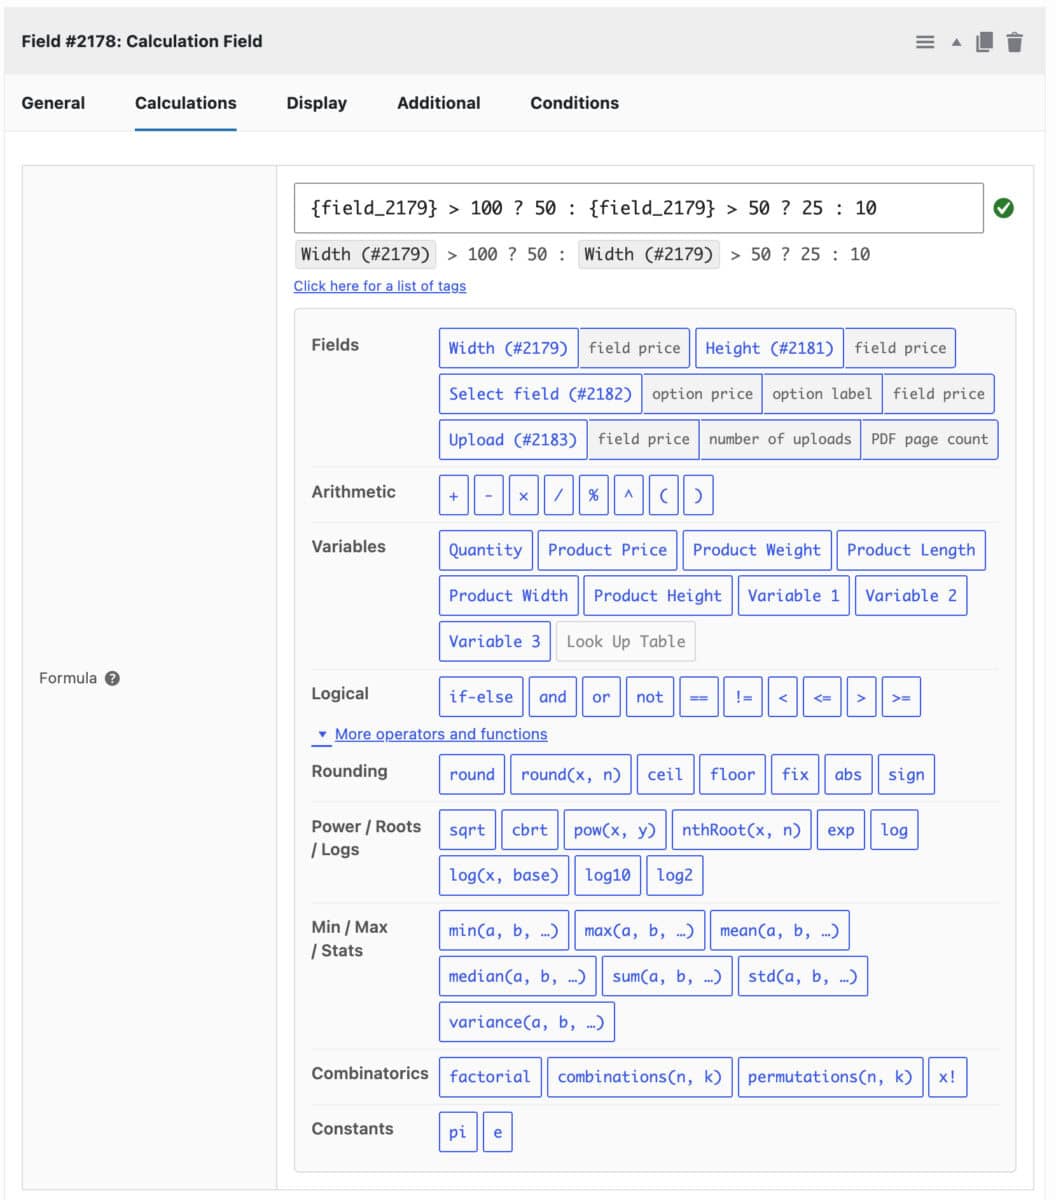This screenshot has height=1200, width=1056.
Task: Insert the power ^ operator
Action: click(x=628, y=496)
